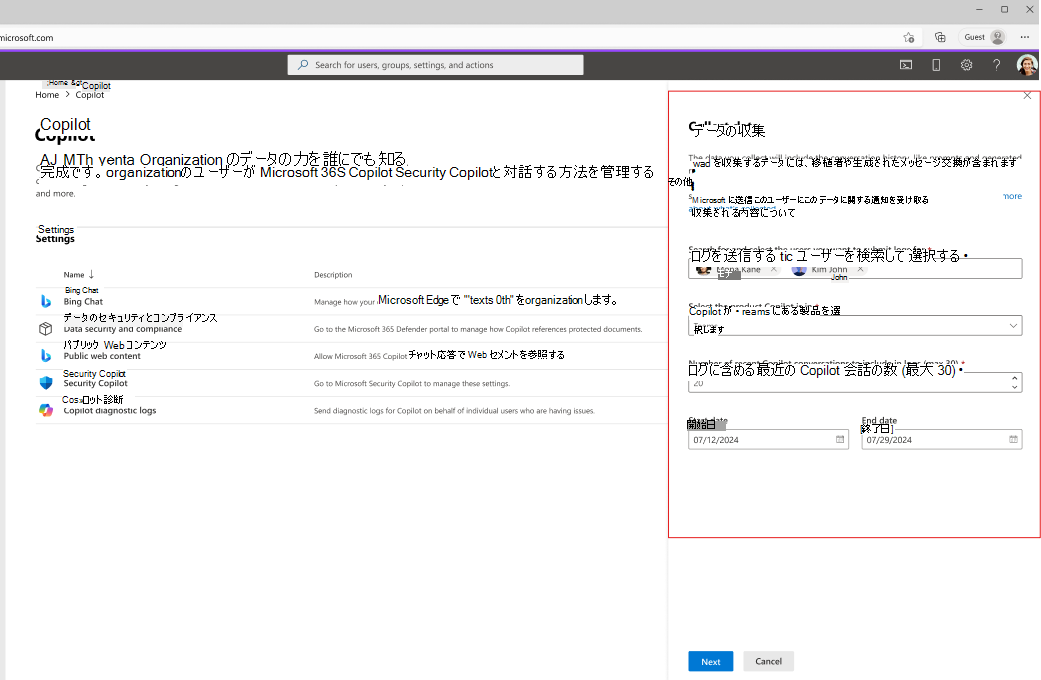Screen dimensions: 1041x680
Task: Click the Copilot diagnostic logs icon
Action: (46, 410)
